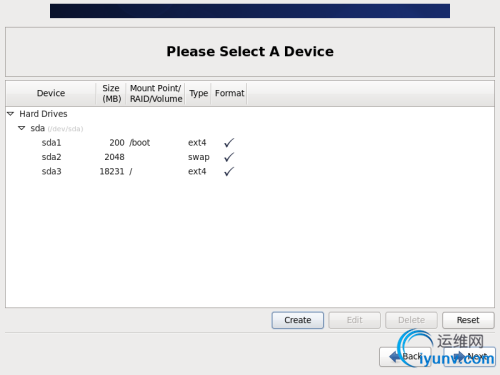The height and width of the screenshot is (375, 500).
Task: Select the sda2 partition row
Action: pos(250,157)
